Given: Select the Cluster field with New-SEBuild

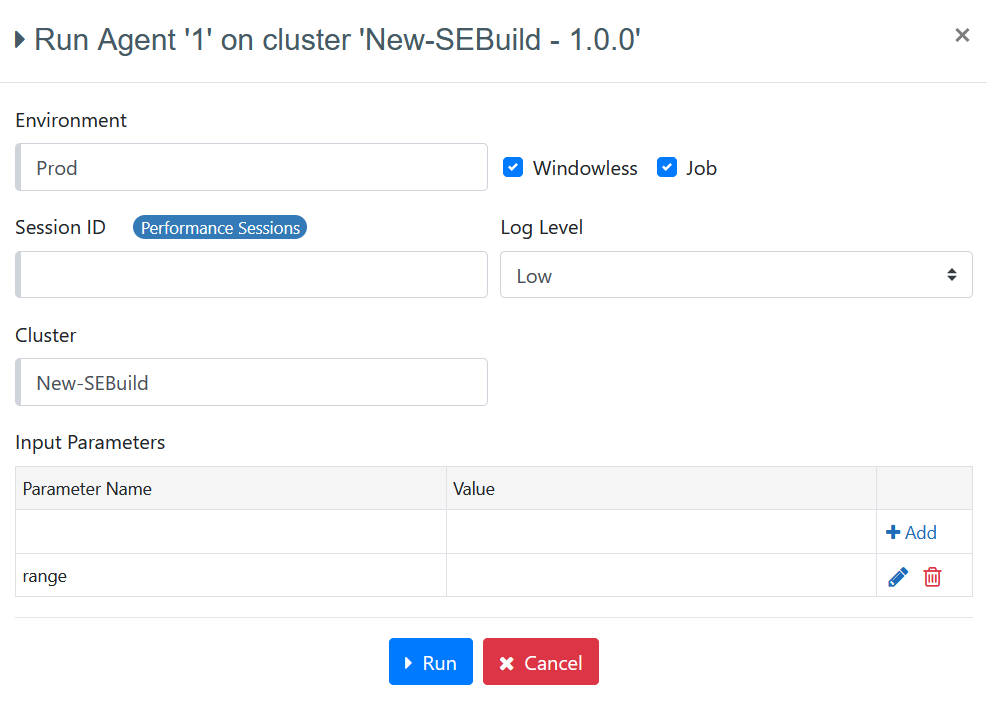Looking at the screenshot, I should pos(252,382).
